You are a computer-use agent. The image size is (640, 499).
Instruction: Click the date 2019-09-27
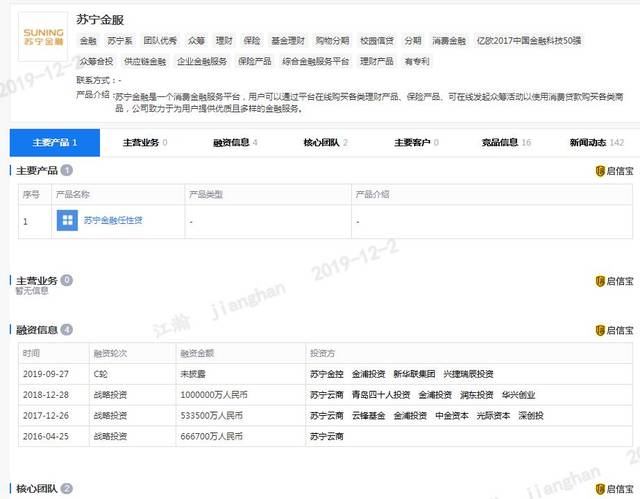(x=46, y=374)
